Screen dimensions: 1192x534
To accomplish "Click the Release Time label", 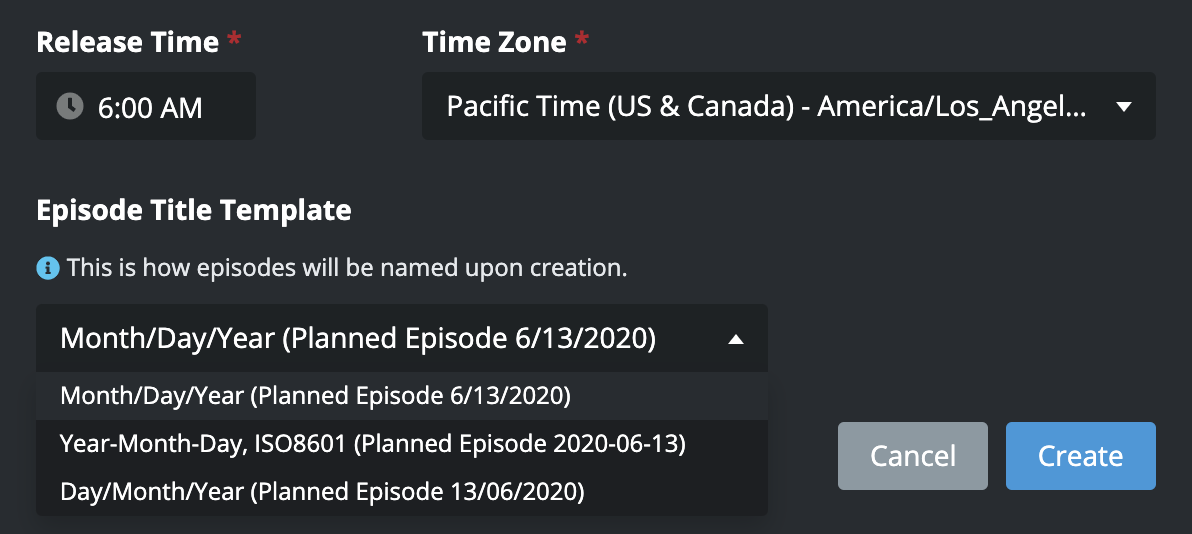I will pos(127,42).
